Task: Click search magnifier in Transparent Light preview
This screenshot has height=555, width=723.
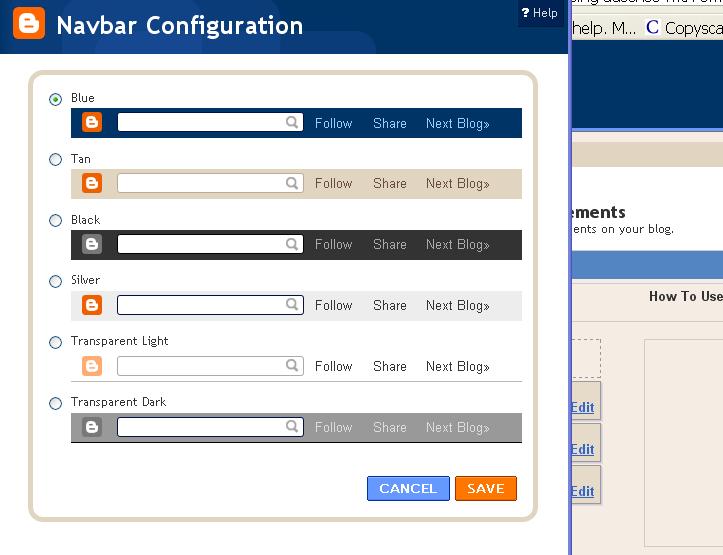Action: (292, 366)
